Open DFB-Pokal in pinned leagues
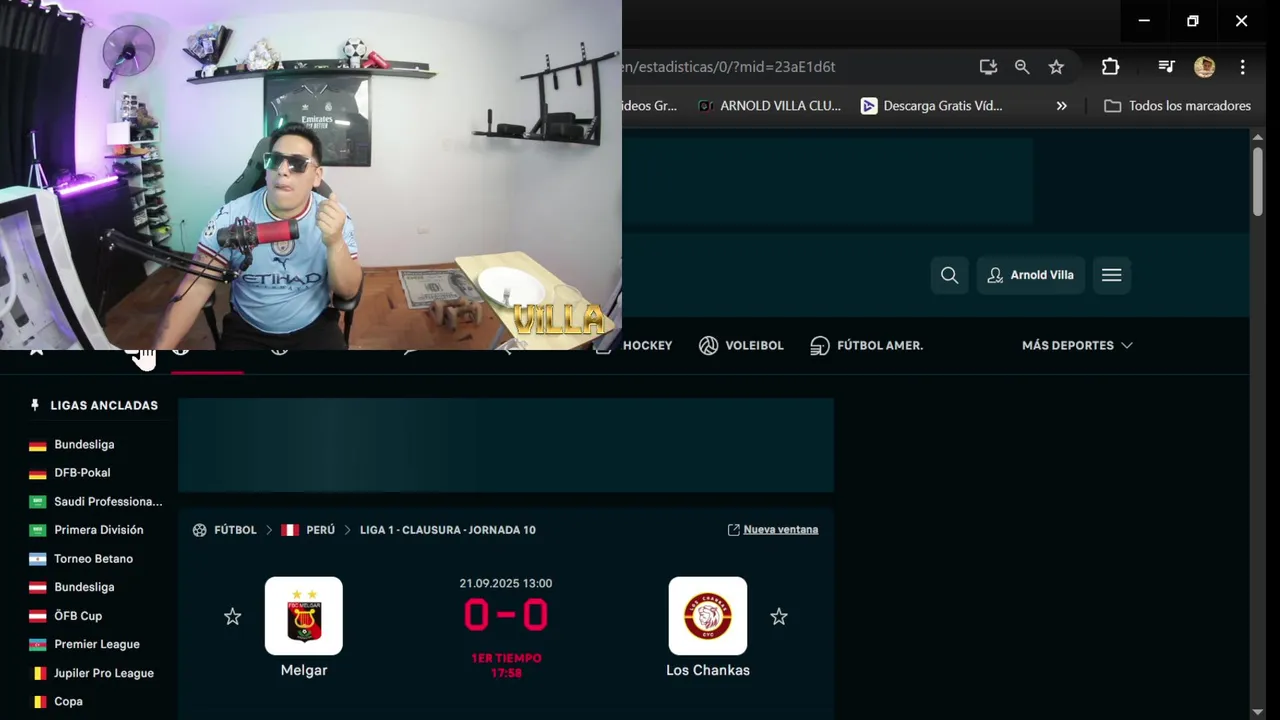This screenshot has width=1280, height=720. 82,473
